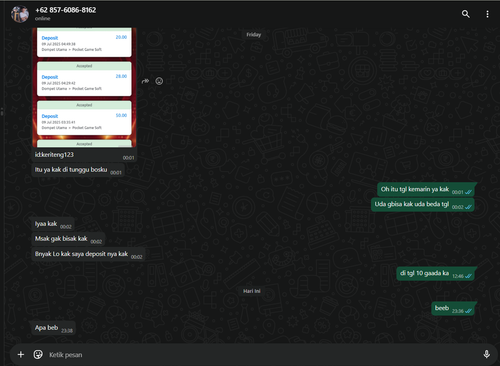Click the 20.00 deposit entry in the image
Screen dimensions: 500x366
(84, 43)
